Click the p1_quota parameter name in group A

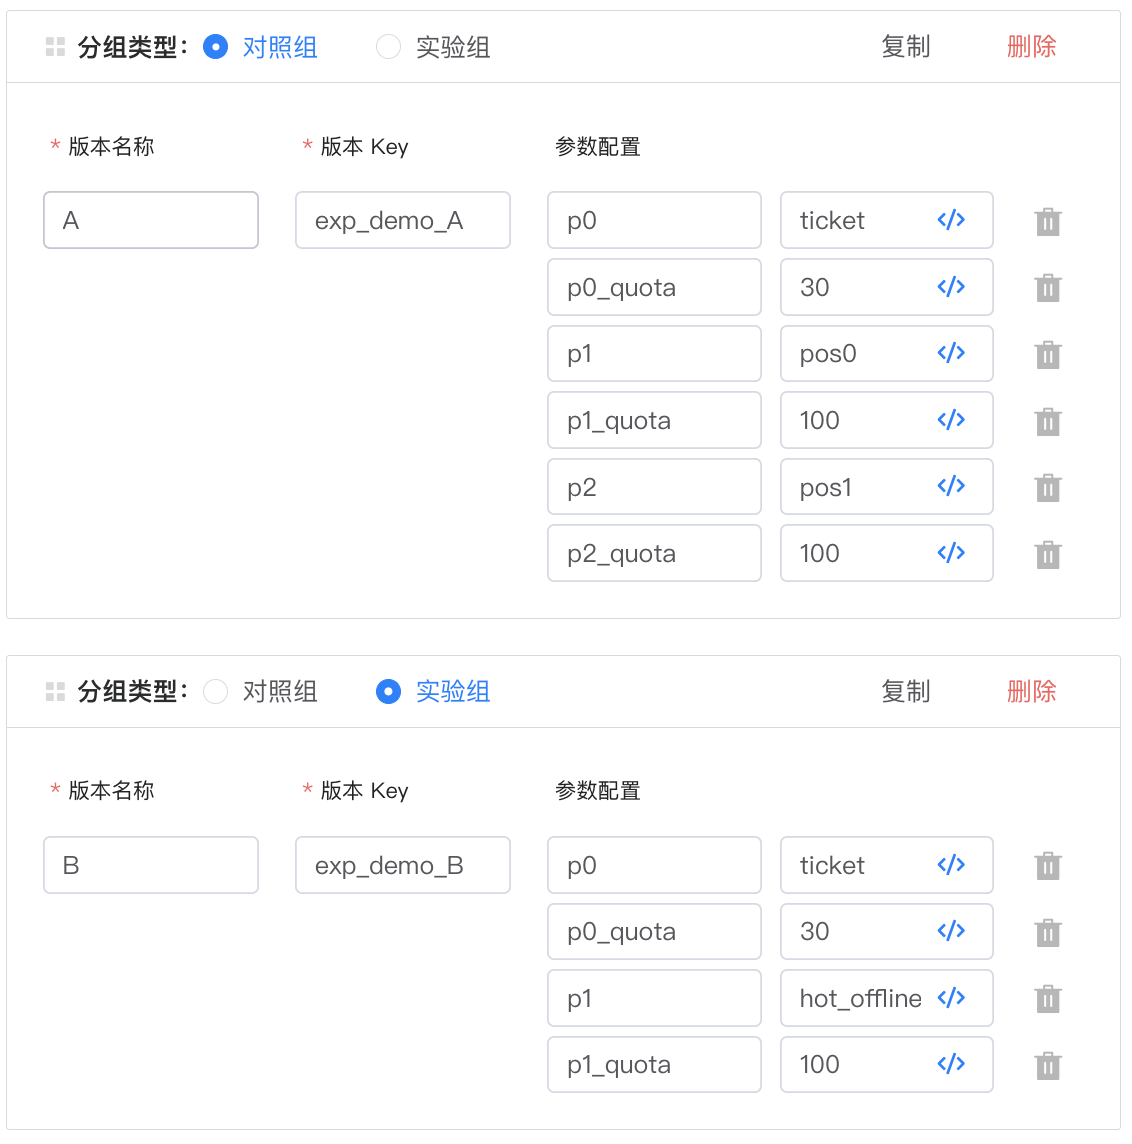654,421
